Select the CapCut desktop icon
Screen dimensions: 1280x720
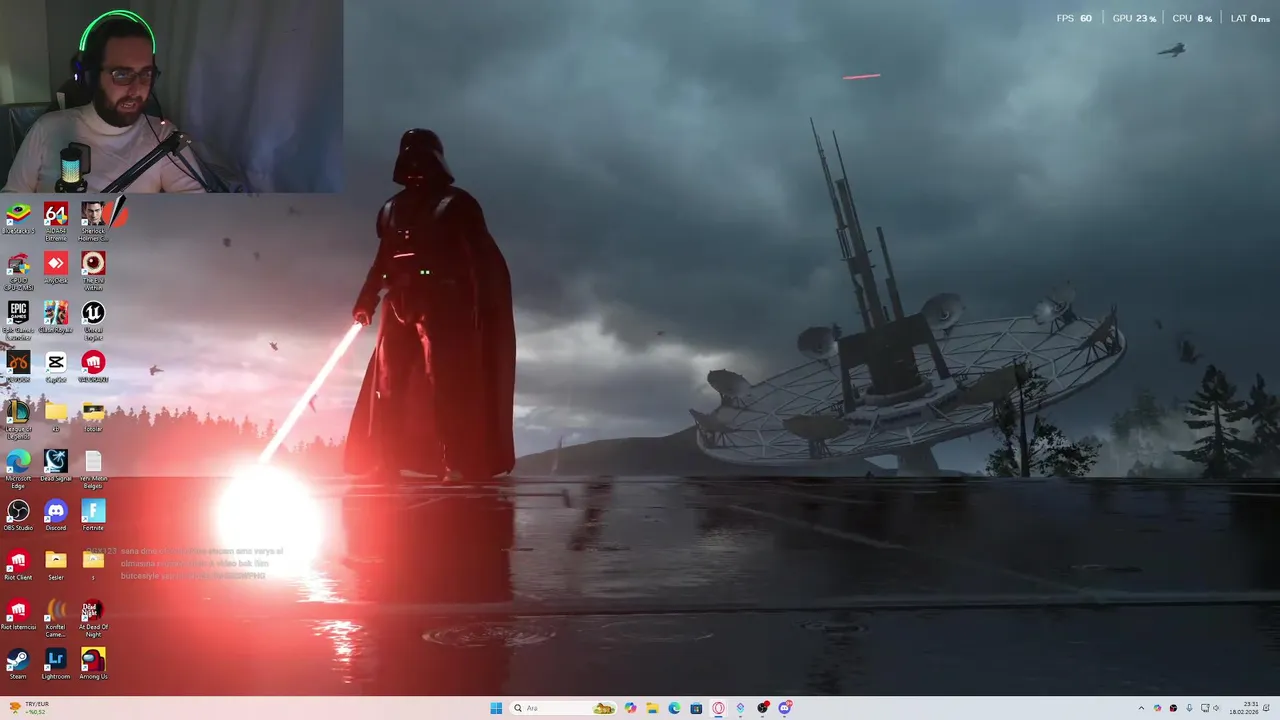tap(56, 367)
